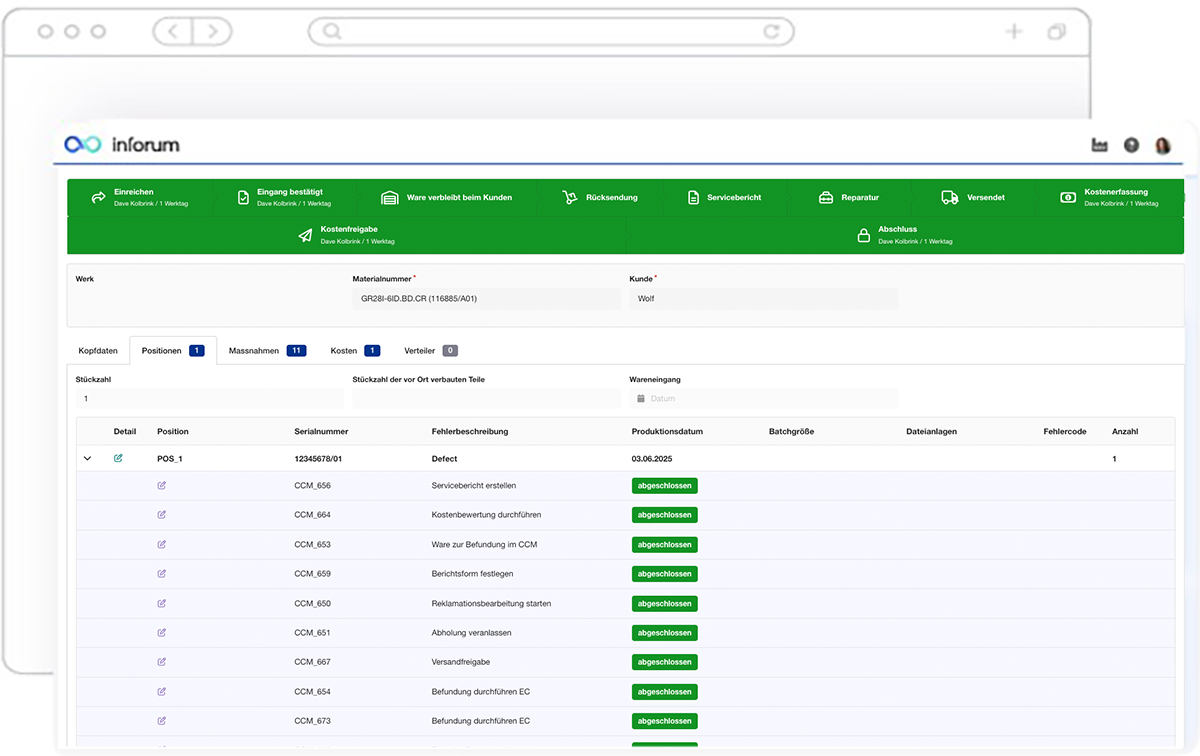
Task: Open the Kopfdaten tab
Action: (x=98, y=351)
